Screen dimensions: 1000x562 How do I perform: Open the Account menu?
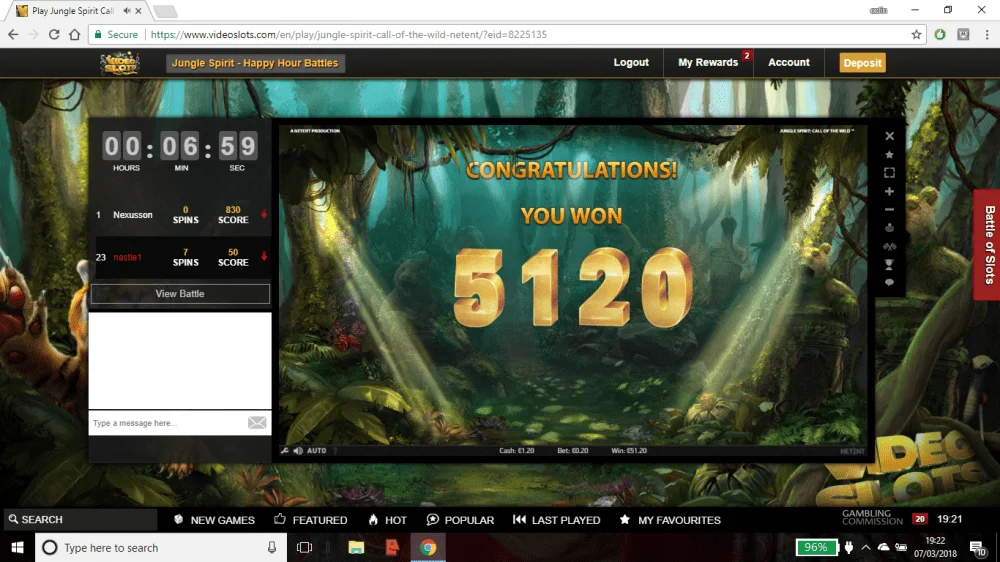[788, 63]
